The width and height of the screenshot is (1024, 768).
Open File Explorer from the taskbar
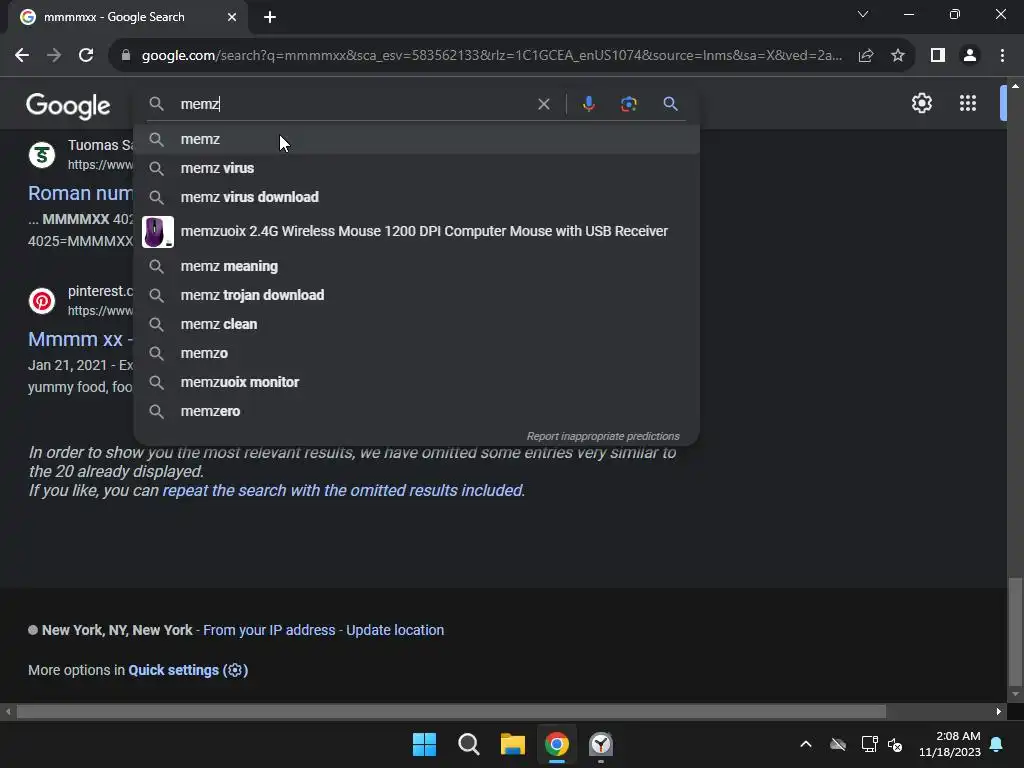(513, 744)
